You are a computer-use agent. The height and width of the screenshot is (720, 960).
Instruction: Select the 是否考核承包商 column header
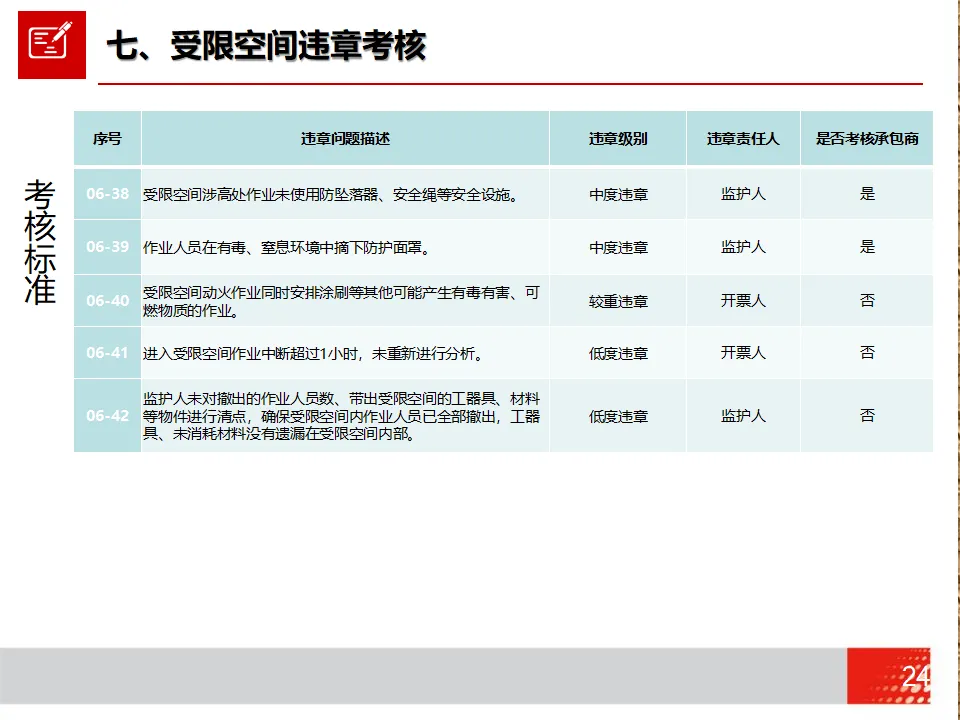(x=867, y=139)
